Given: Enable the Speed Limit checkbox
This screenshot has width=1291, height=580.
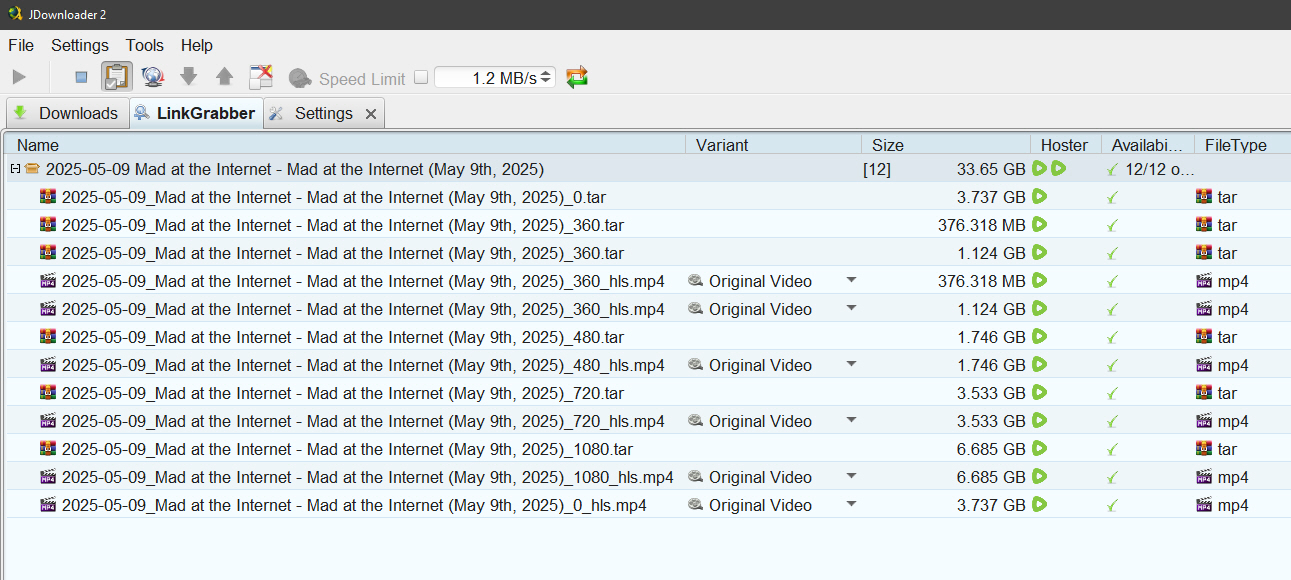Looking at the screenshot, I should coord(421,77).
